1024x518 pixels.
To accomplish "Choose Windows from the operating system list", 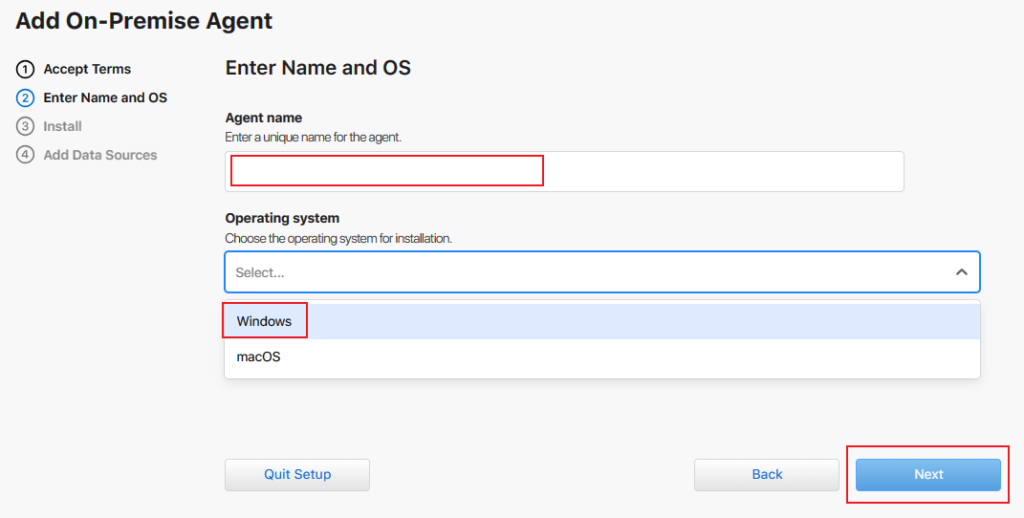I will [265, 321].
